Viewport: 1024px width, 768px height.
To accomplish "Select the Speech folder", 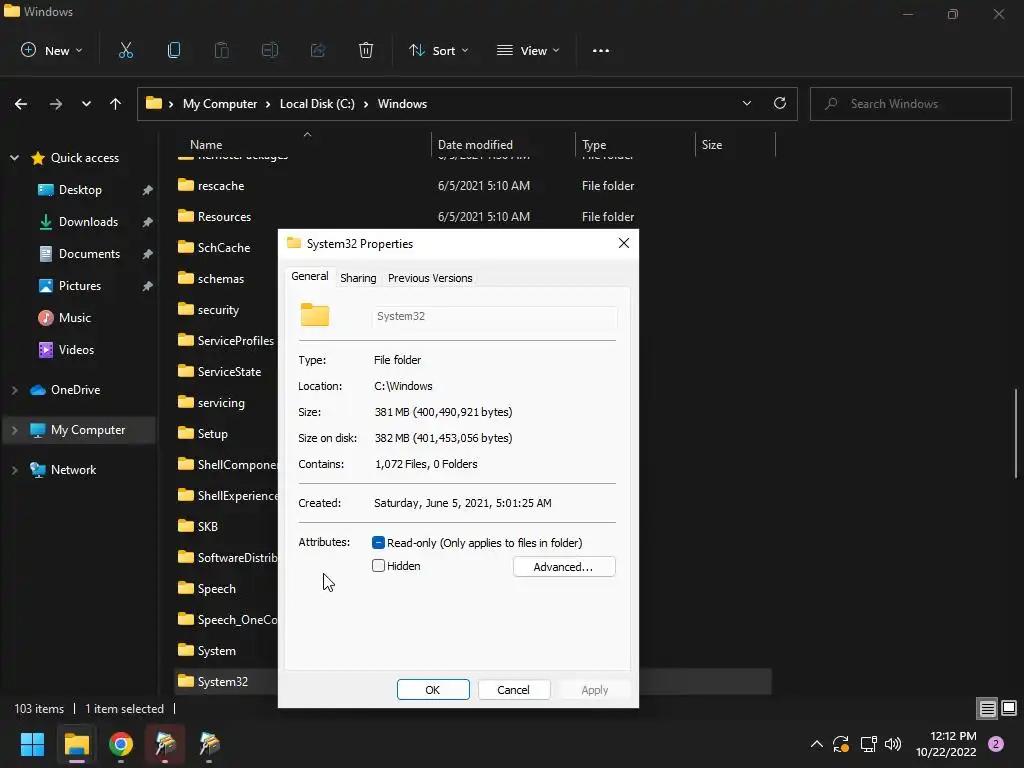I will click(x=216, y=589).
